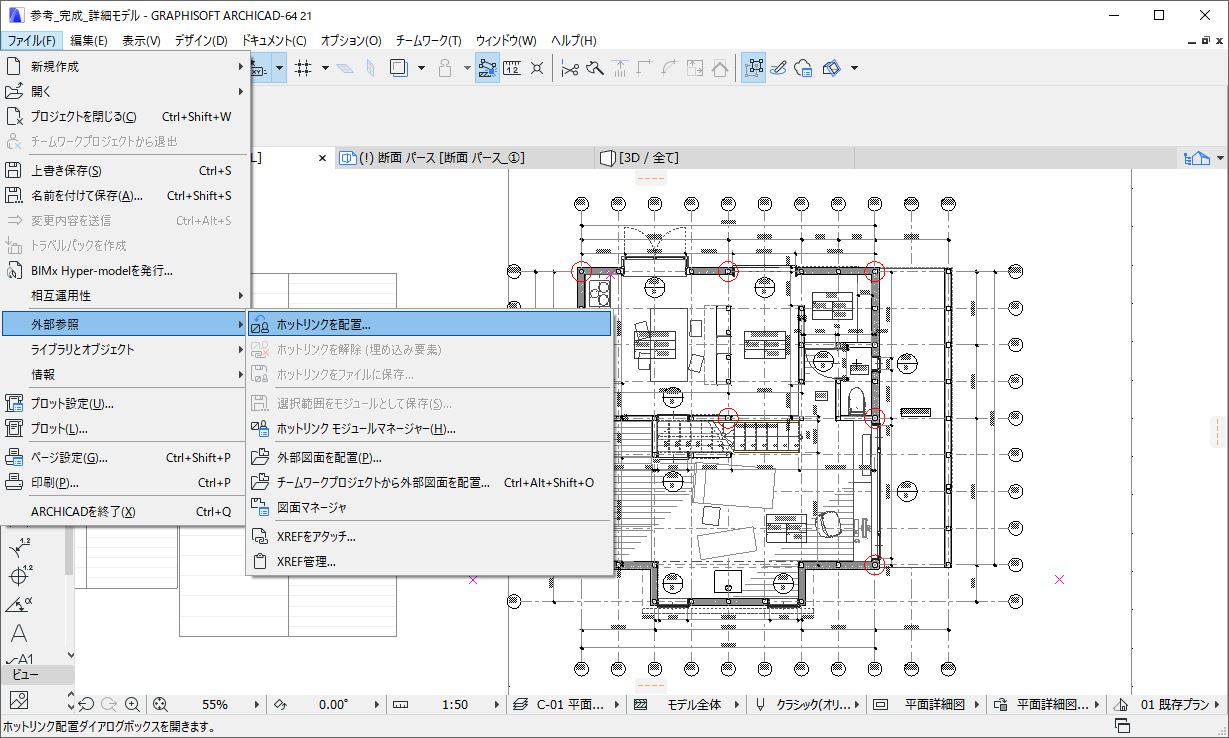Click 外部図面を配置 submenu item
The height and width of the screenshot is (738, 1229).
pyautogui.click(x=429, y=457)
